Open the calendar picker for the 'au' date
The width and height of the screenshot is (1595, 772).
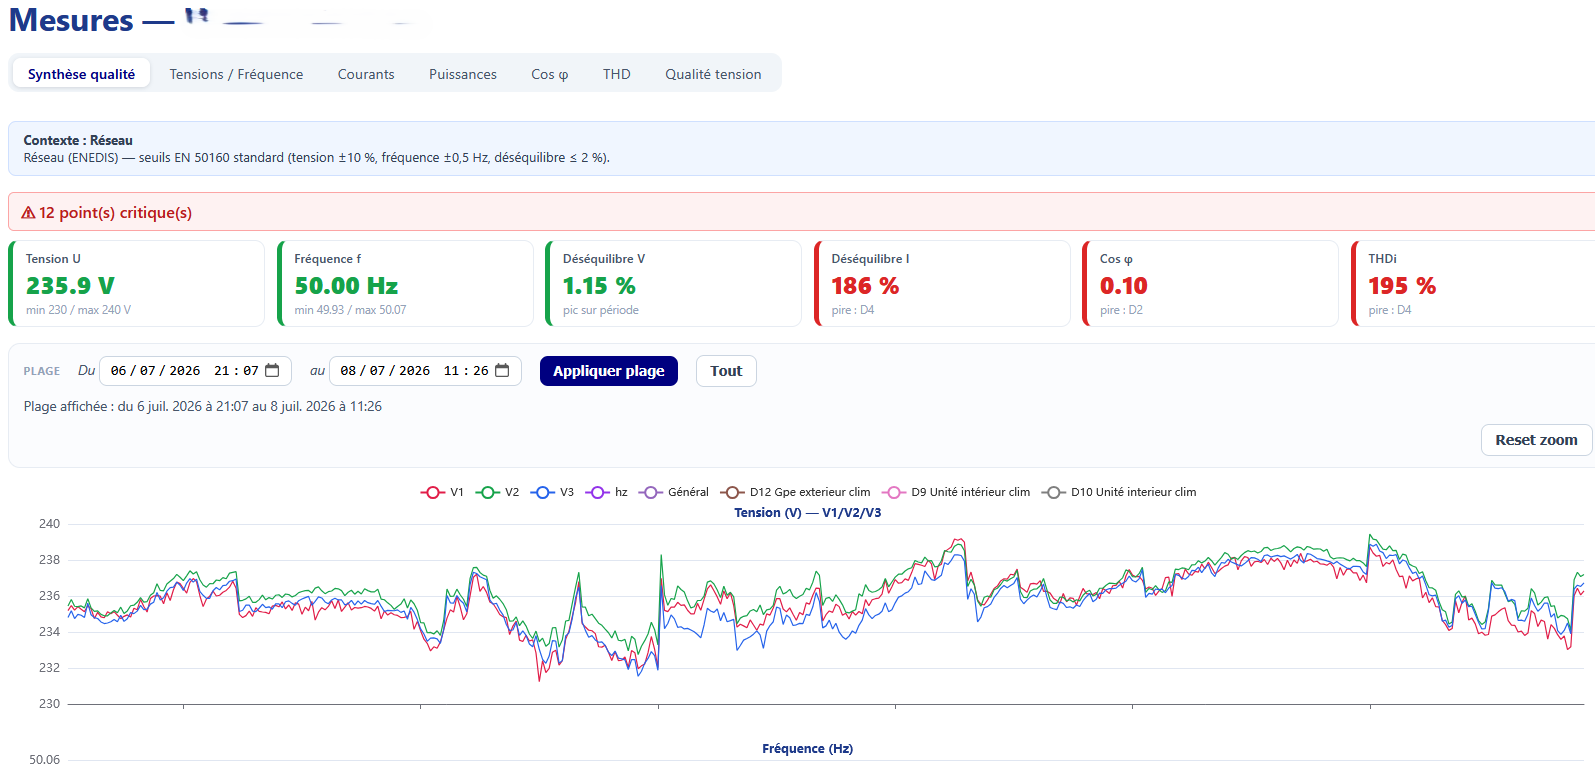pos(502,371)
